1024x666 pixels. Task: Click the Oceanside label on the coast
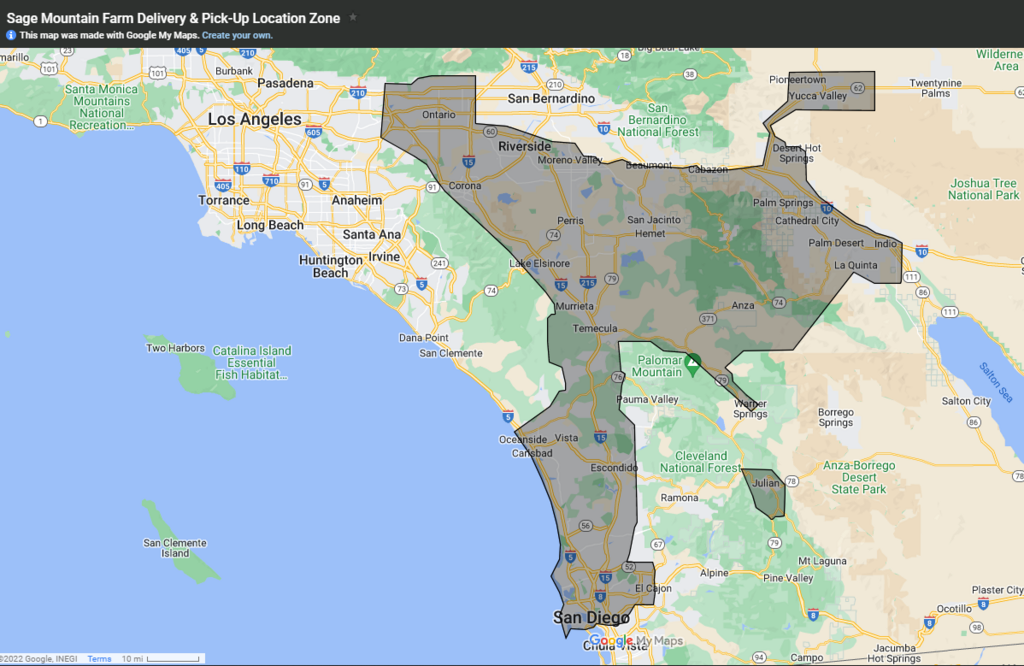click(x=523, y=439)
